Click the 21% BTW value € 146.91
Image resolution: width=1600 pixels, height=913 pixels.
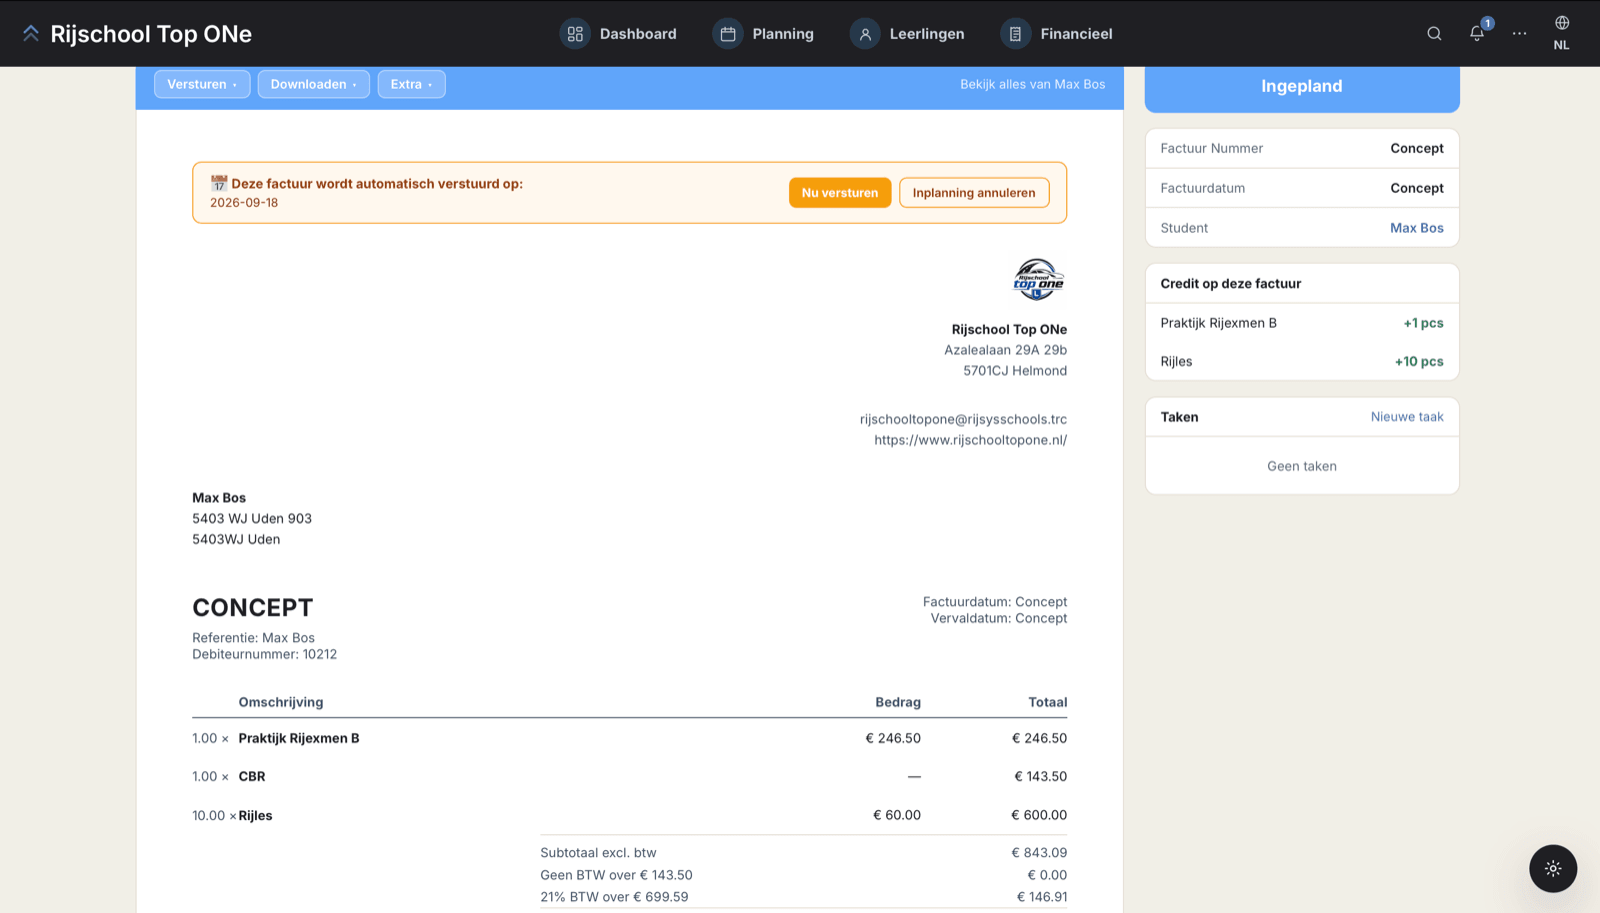pos(1042,897)
